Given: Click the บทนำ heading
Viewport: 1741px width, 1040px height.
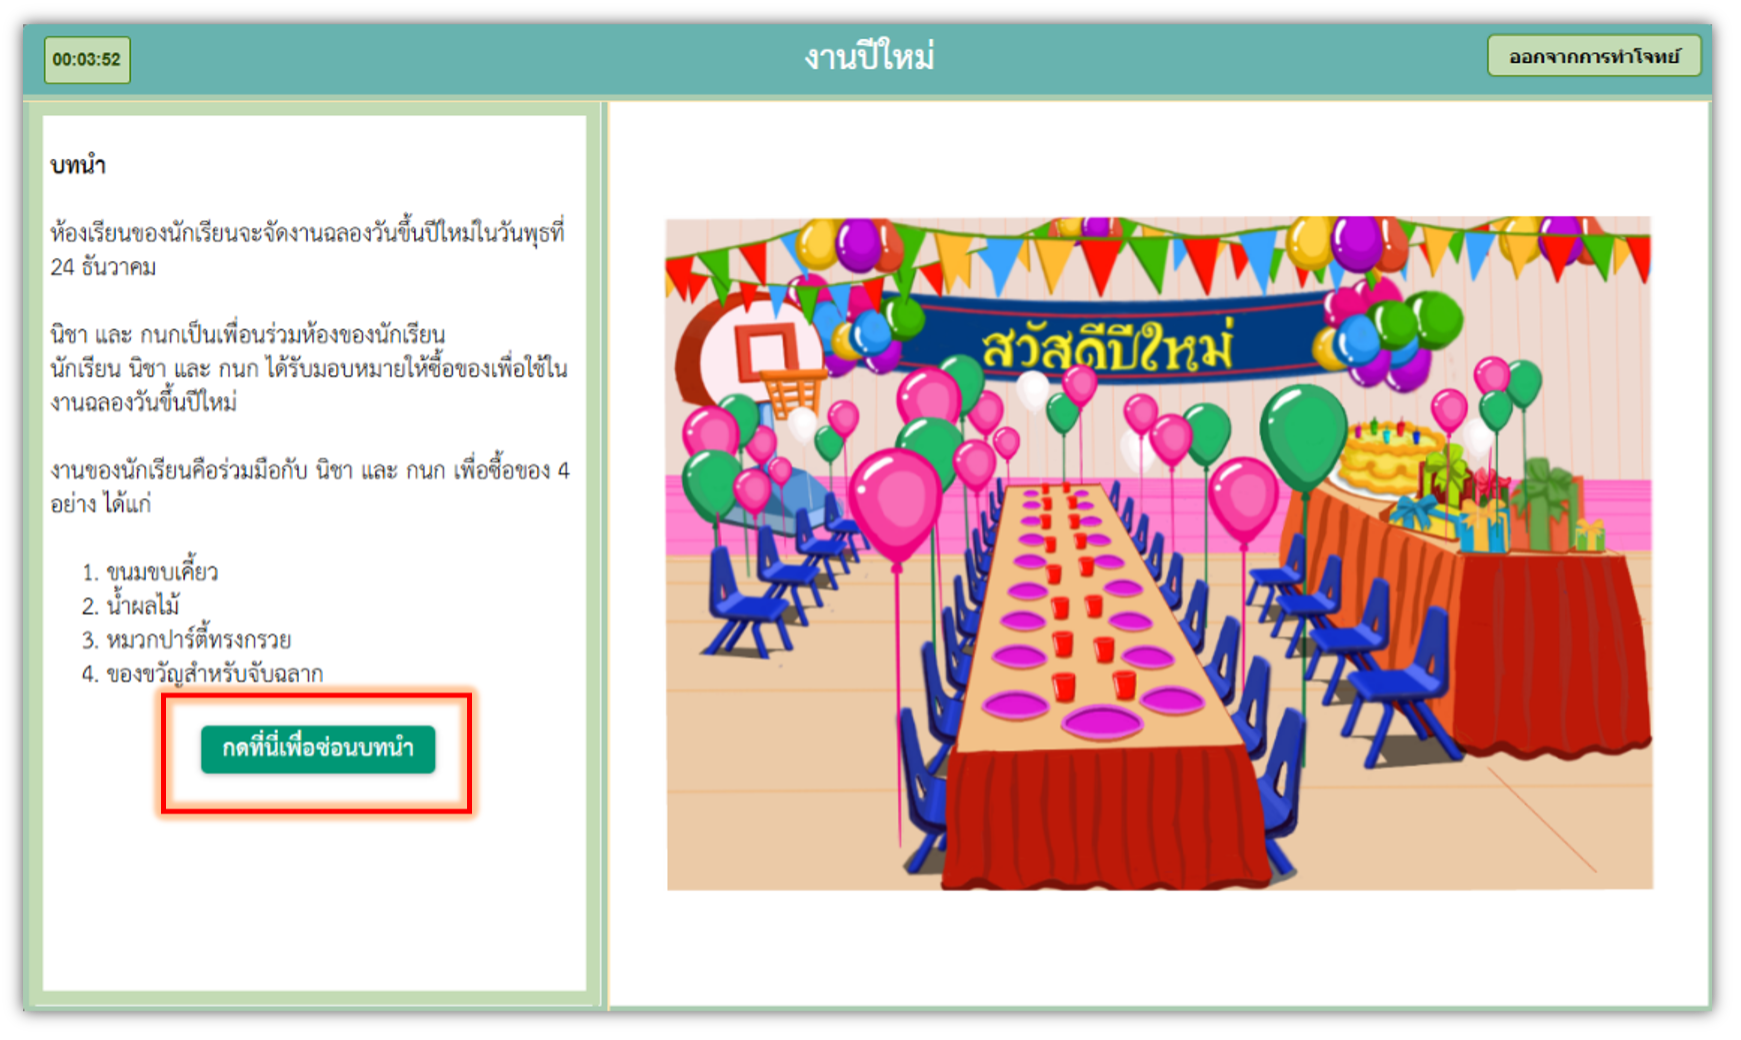Looking at the screenshot, I should tap(78, 166).
